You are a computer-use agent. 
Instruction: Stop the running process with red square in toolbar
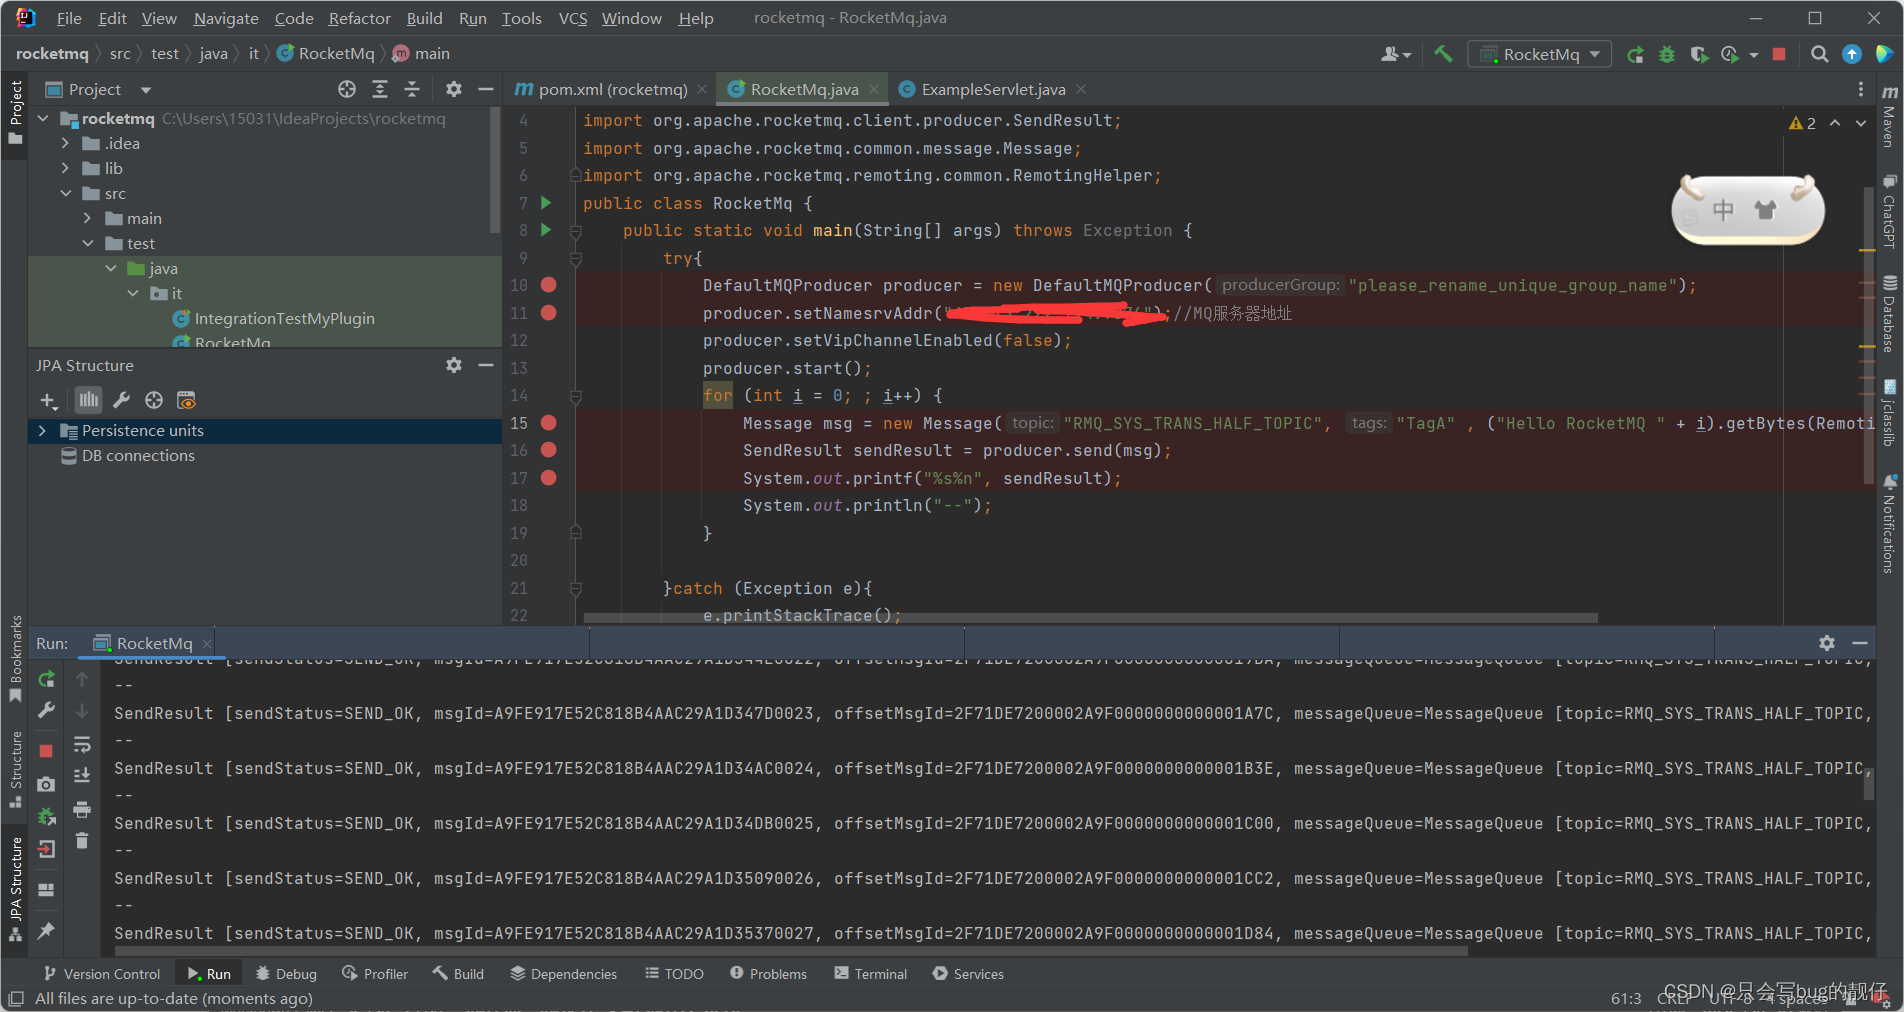coord(1779,54)
